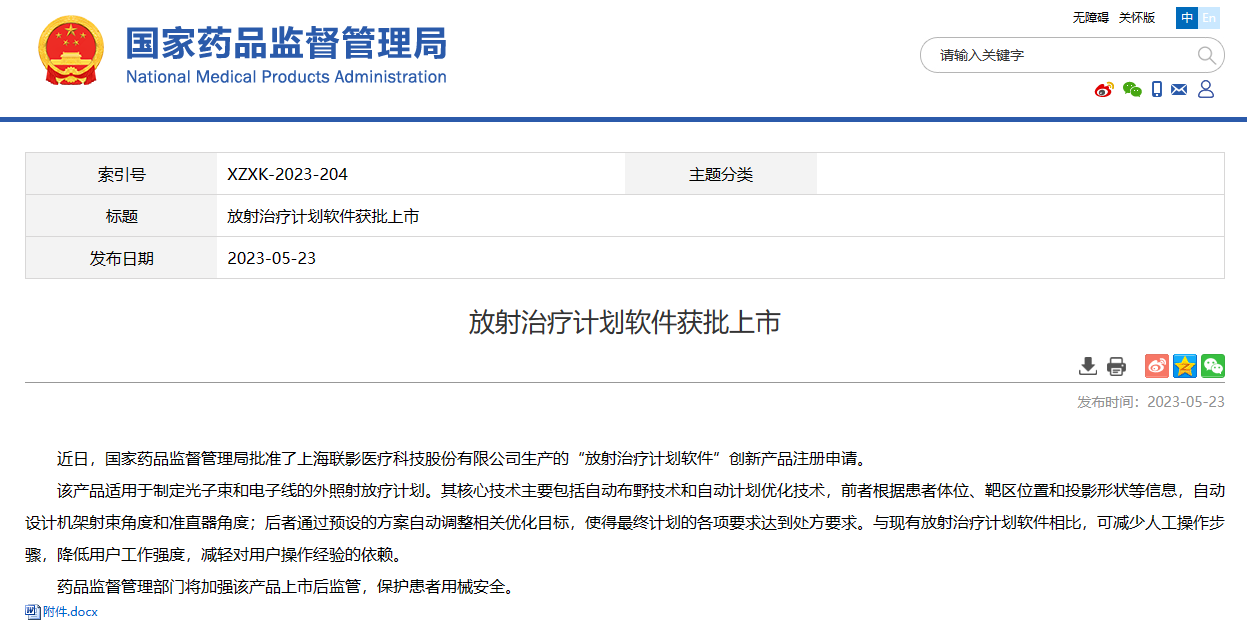The height and width of the screenshot is (644, 1247).
Task: Click the national emblem logo
Action: pos(70,50)
